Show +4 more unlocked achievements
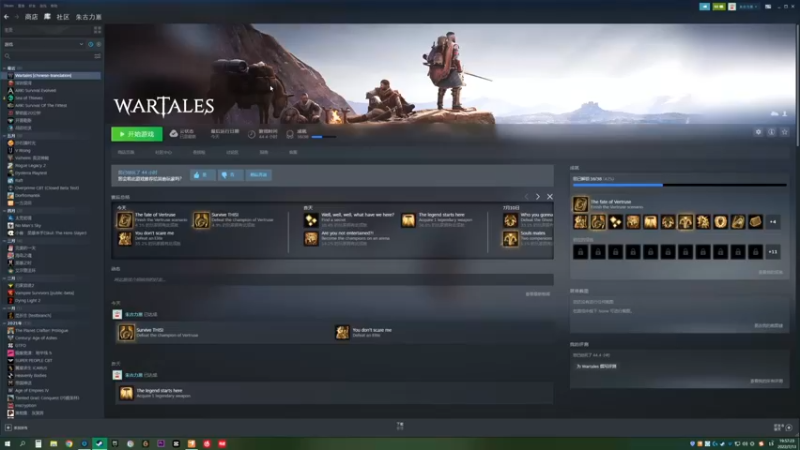 pos(773,222)
